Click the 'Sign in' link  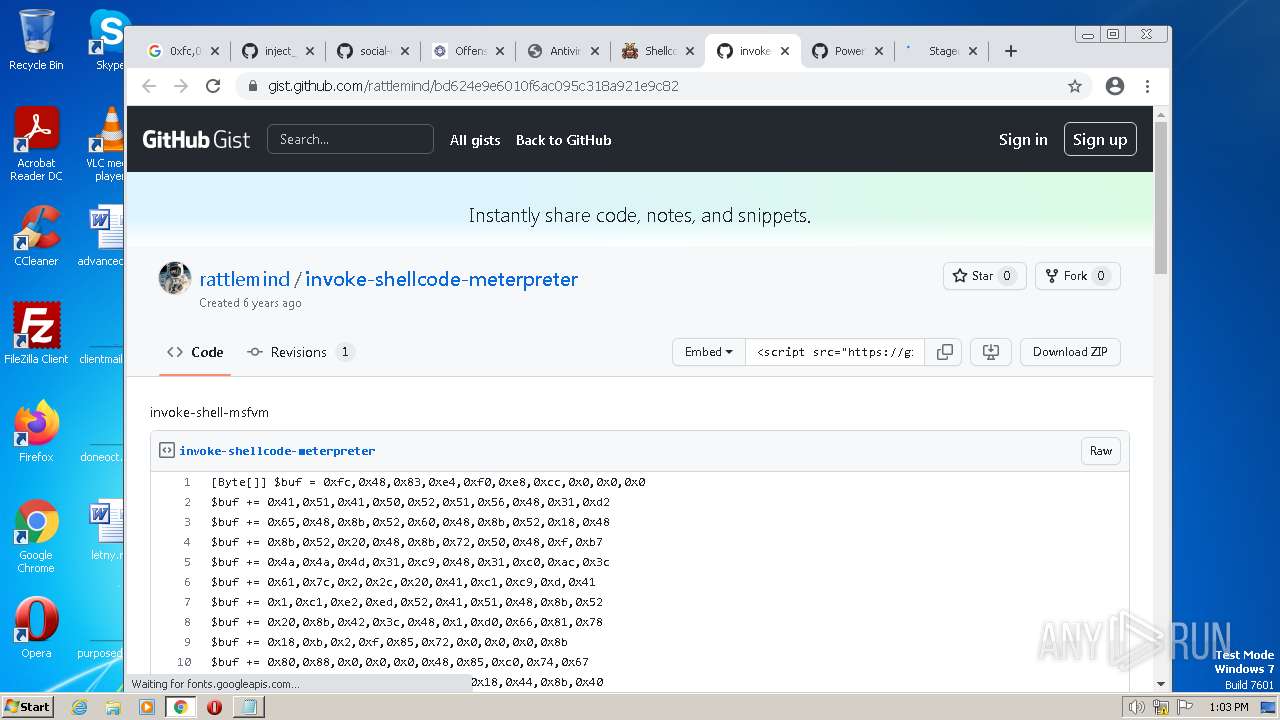click(x=1023, y=140)
